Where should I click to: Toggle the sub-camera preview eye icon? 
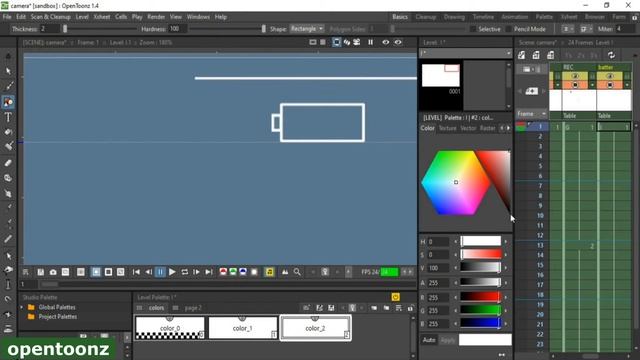(398, 42)
